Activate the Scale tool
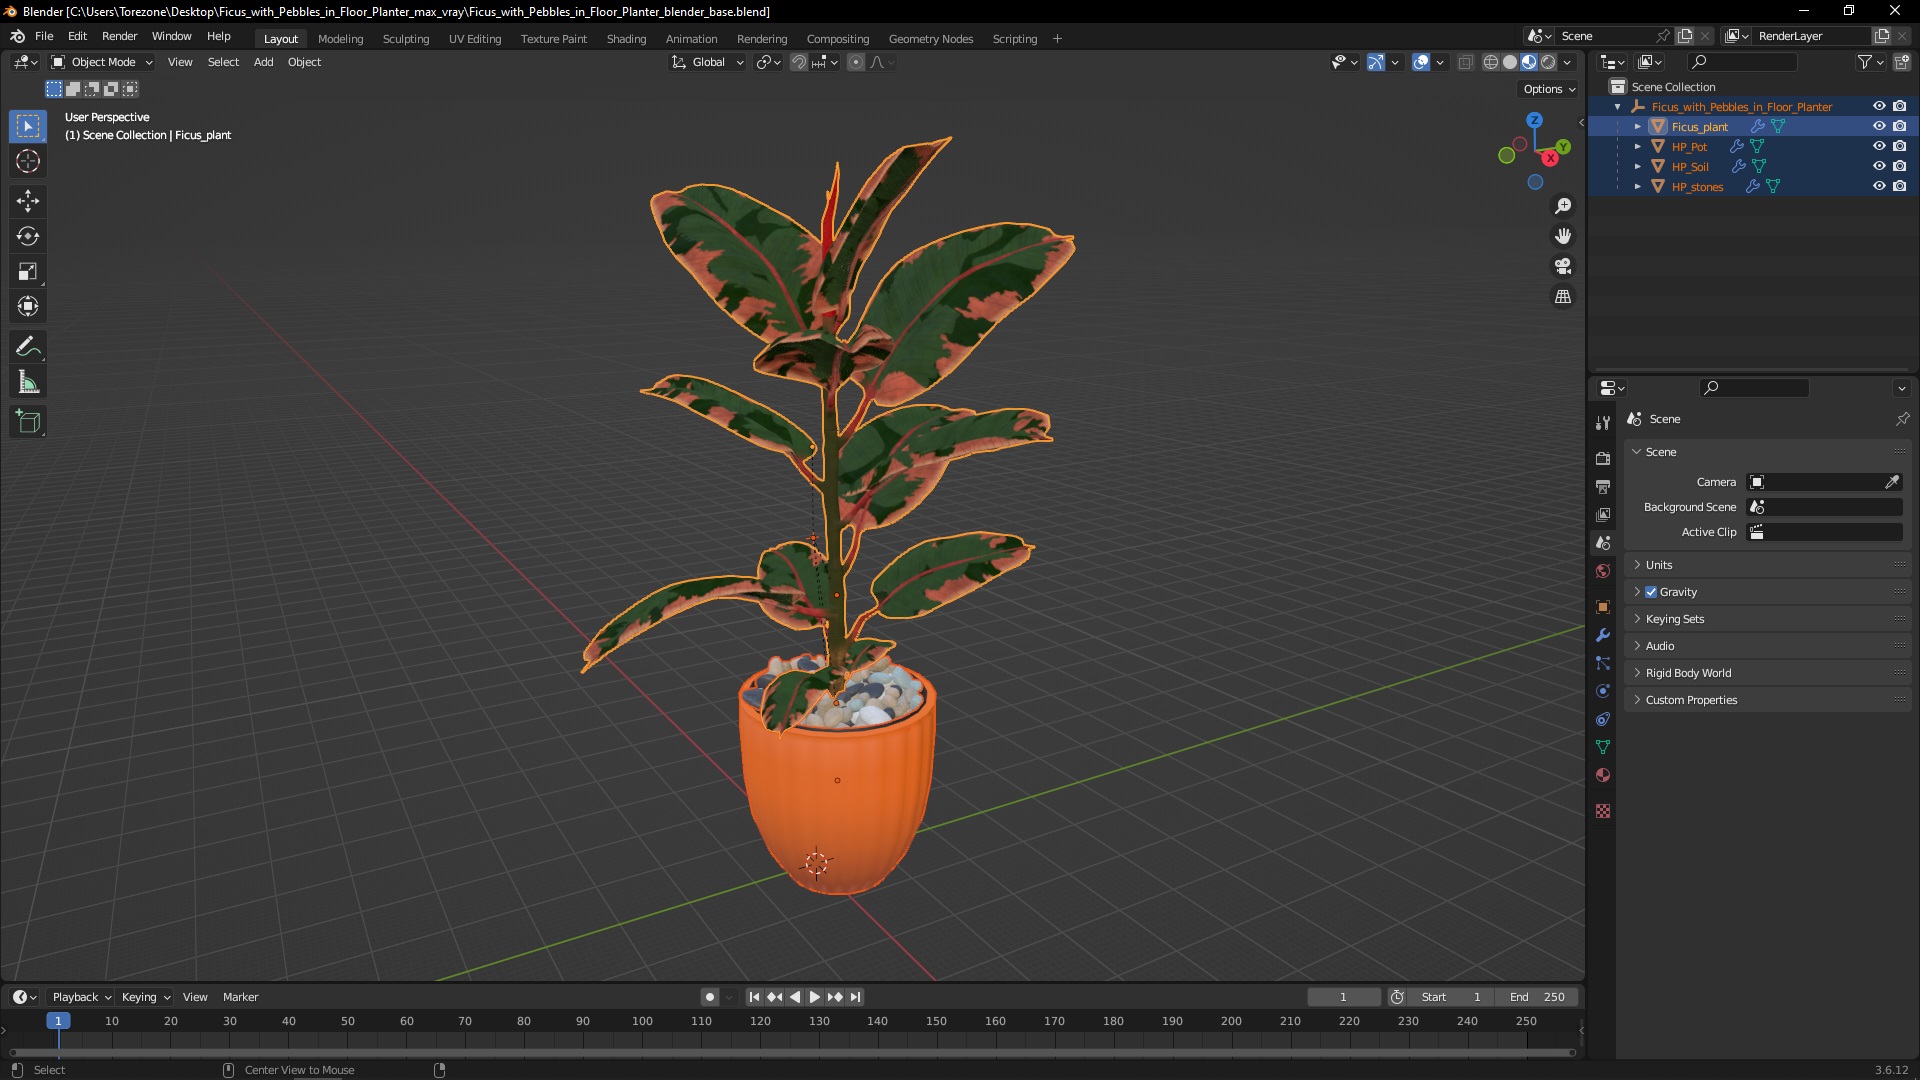Screen dimensions: 1920x1080 (x=28, y=271)
